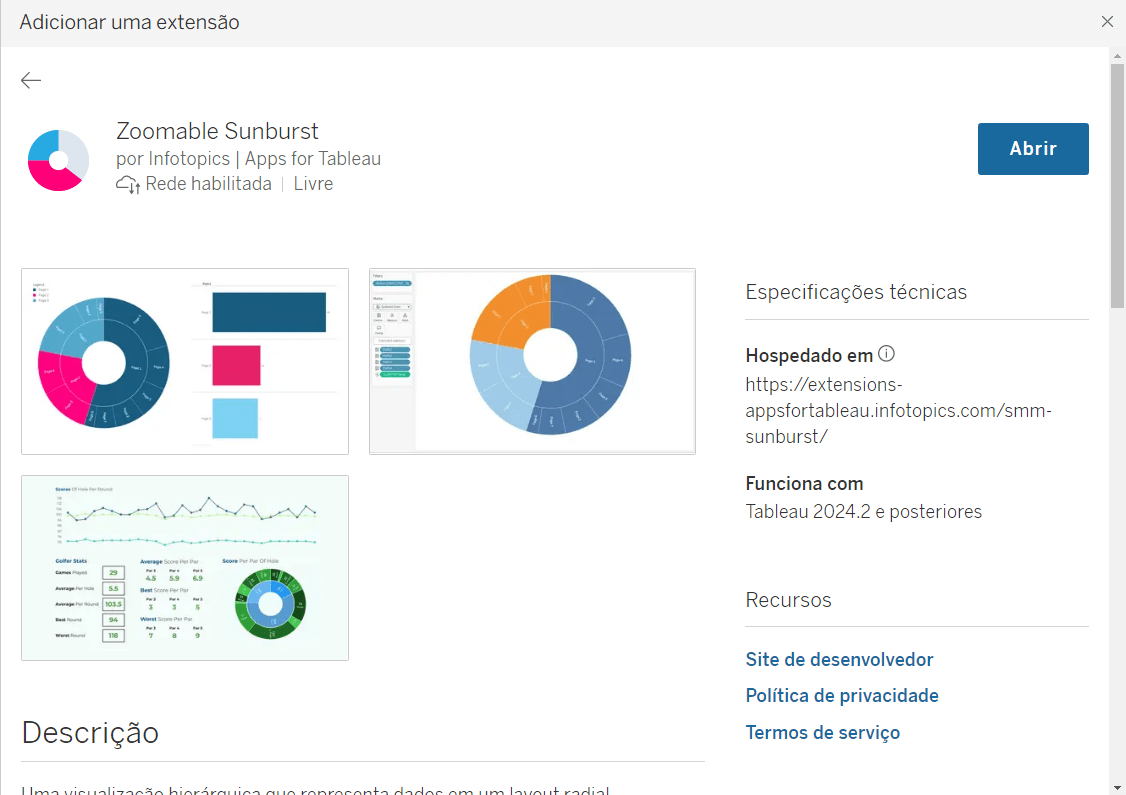Image resolution: width=1126 pixels, height=795 pixels.
Task: Click the scrollbar up arrow
Action: click(x=1117, y=54)
